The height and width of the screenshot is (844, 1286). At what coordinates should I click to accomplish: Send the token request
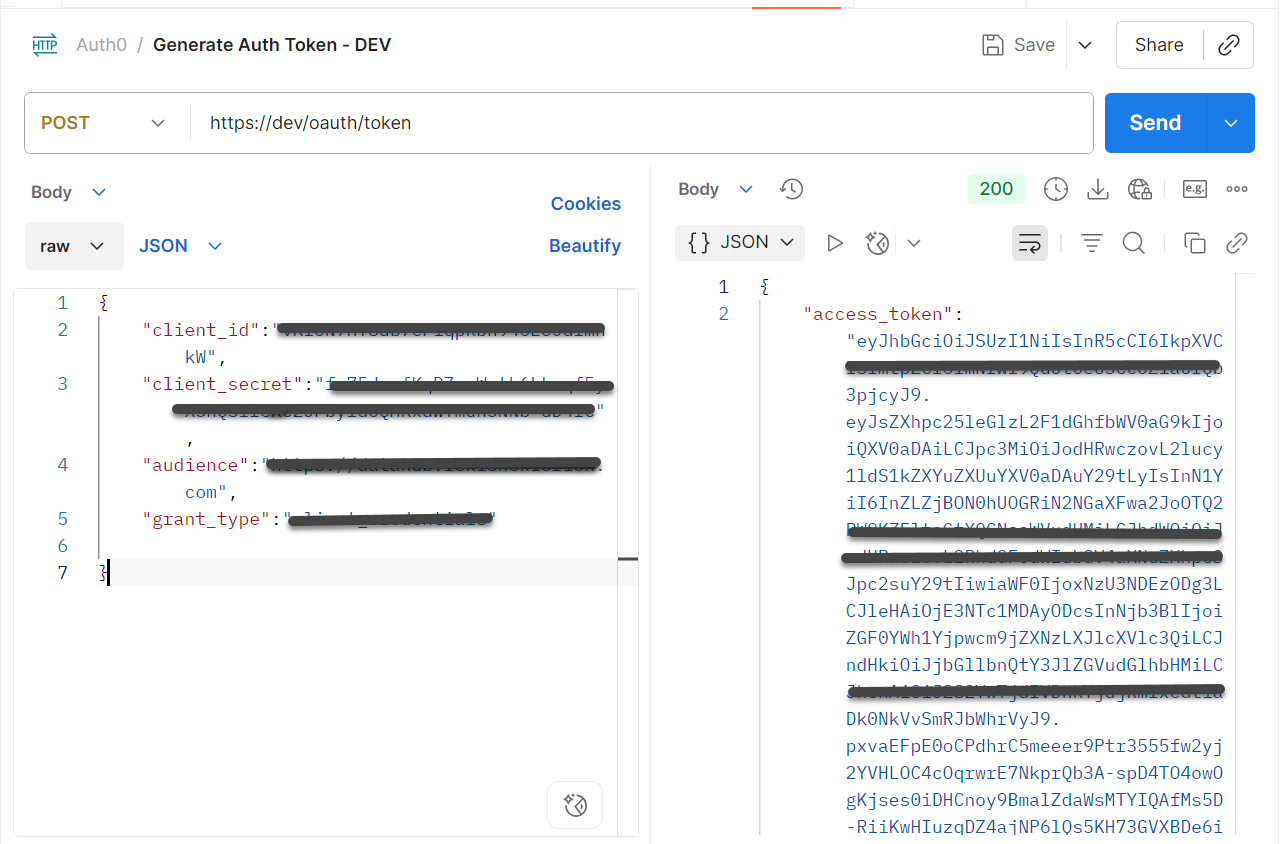[x=1154, y=122]
